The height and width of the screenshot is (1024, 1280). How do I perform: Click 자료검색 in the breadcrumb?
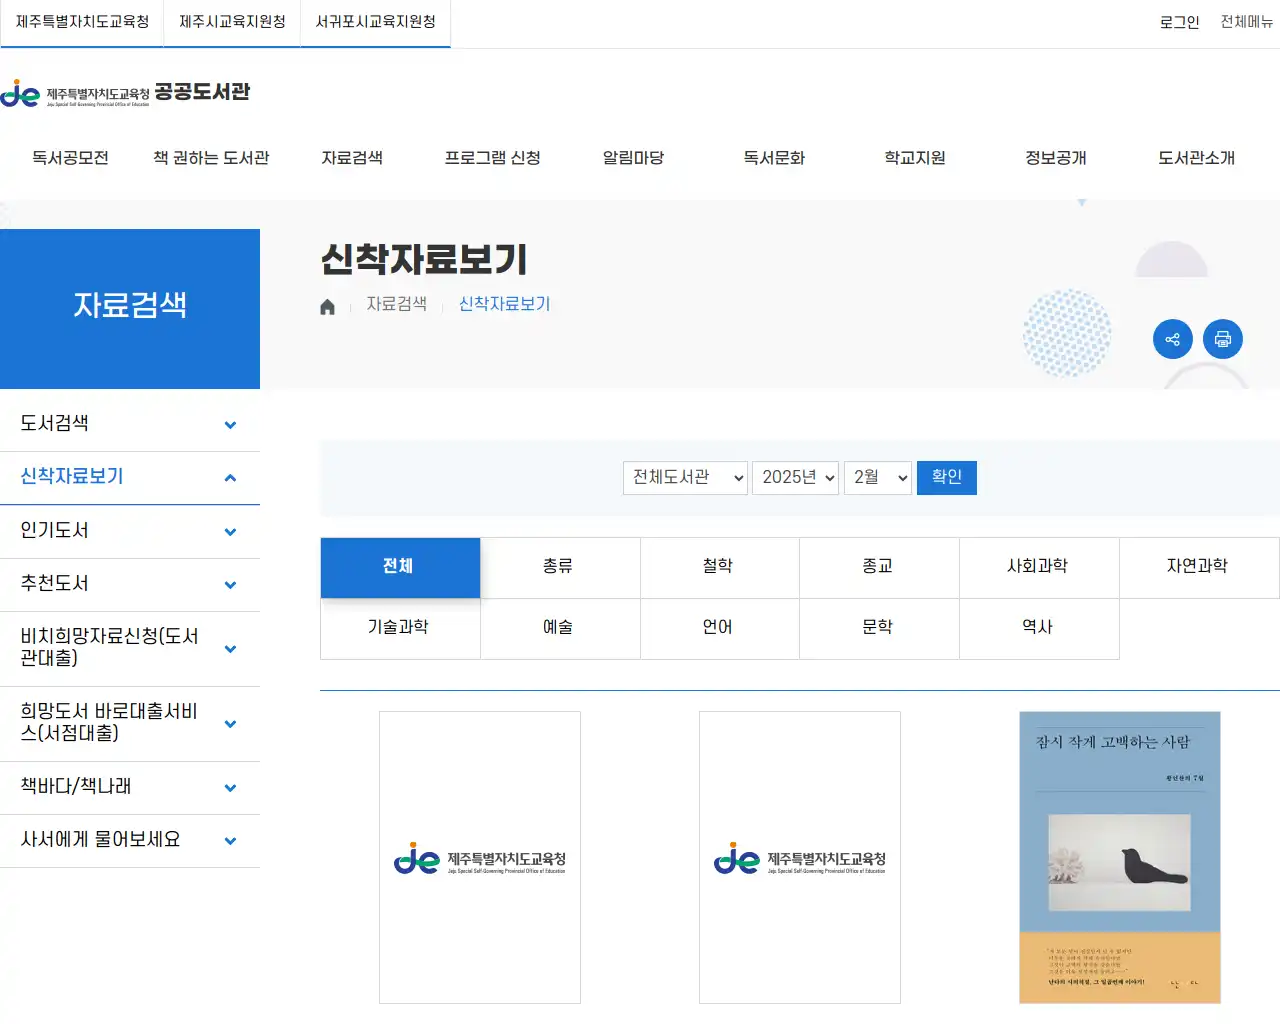click(396, 304)
